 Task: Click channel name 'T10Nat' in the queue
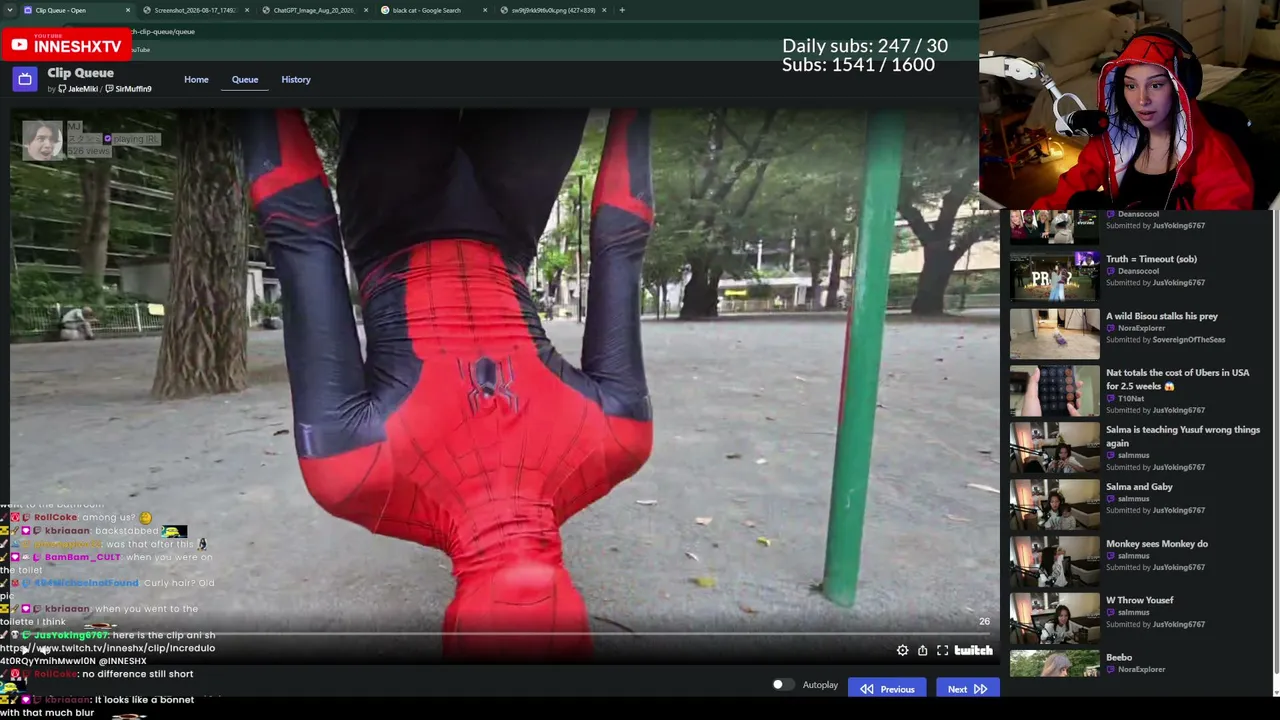pyautogui.click(x=1131, y=399)
